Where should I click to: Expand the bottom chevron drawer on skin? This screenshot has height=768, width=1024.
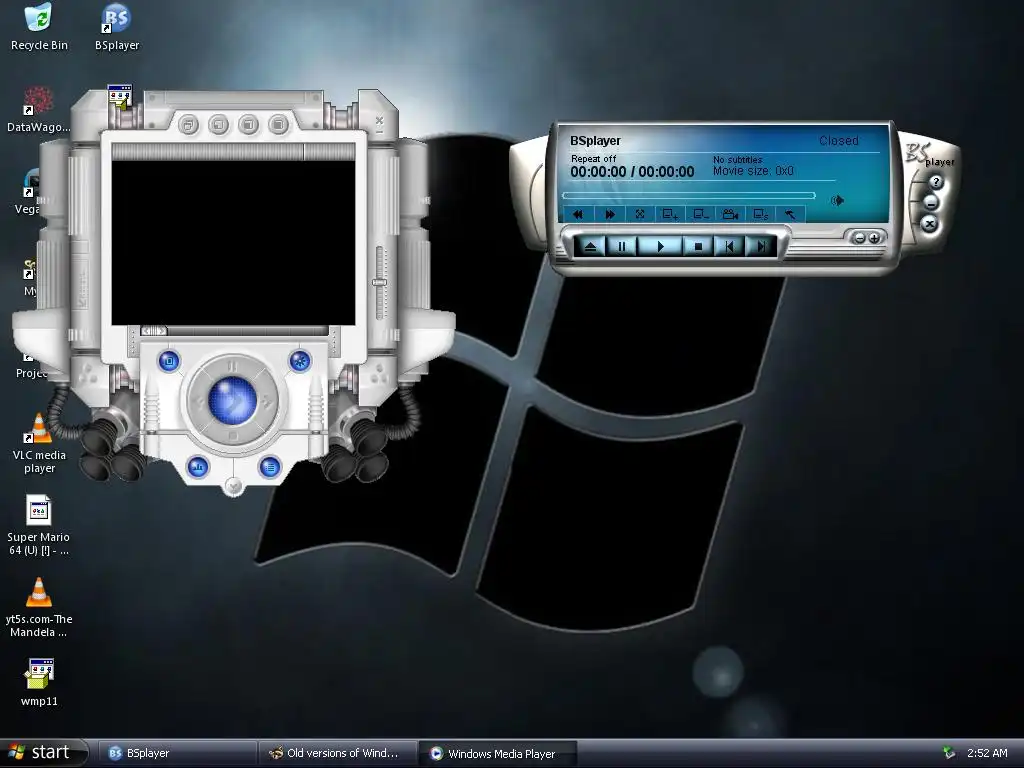tap(233, 485)
